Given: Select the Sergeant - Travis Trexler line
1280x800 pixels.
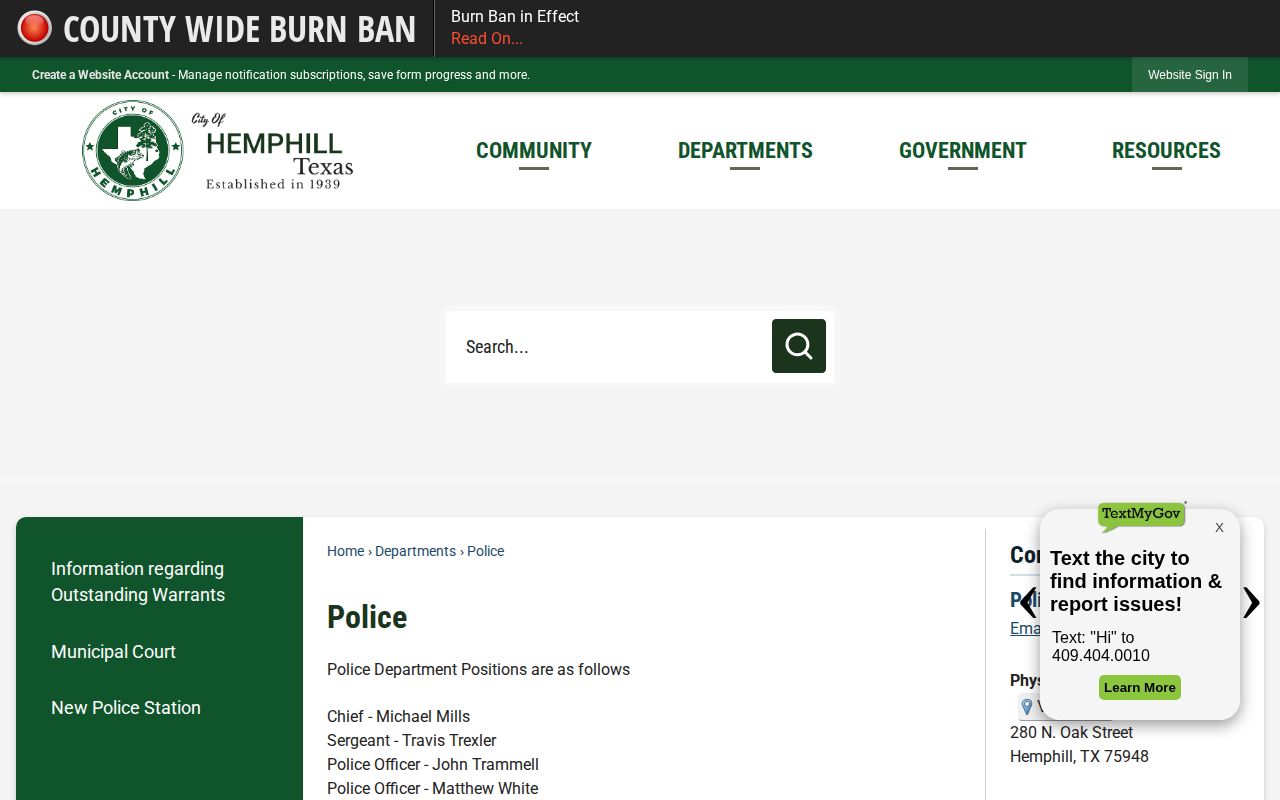Looking at the screenshot, I should click(412, 741).
